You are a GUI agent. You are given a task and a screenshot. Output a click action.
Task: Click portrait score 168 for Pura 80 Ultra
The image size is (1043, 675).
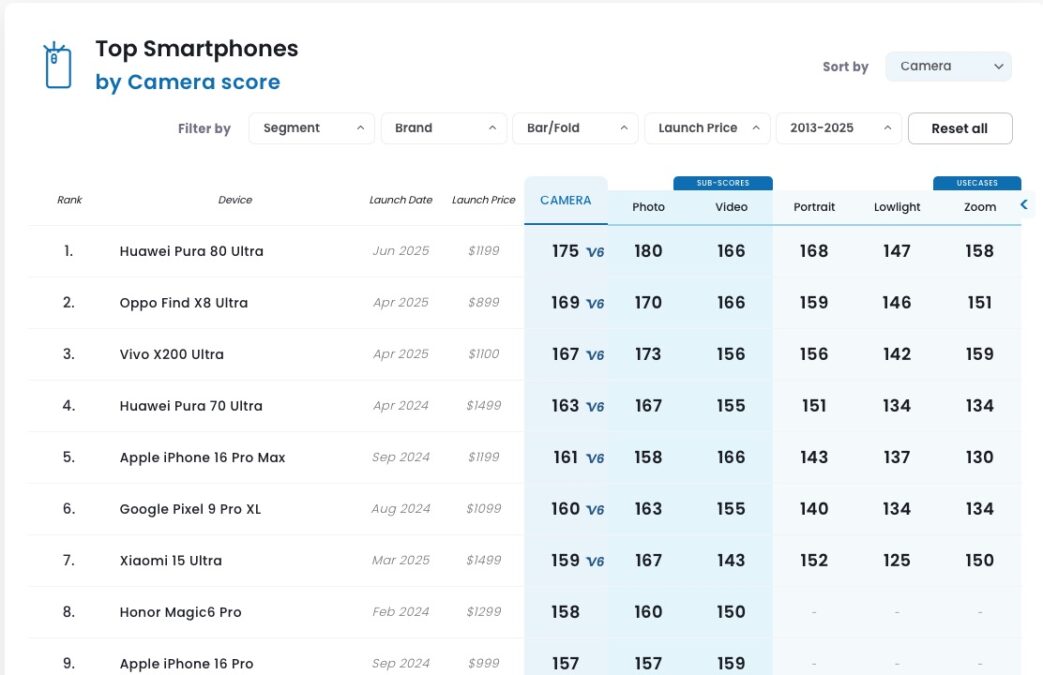coord(814,251)
